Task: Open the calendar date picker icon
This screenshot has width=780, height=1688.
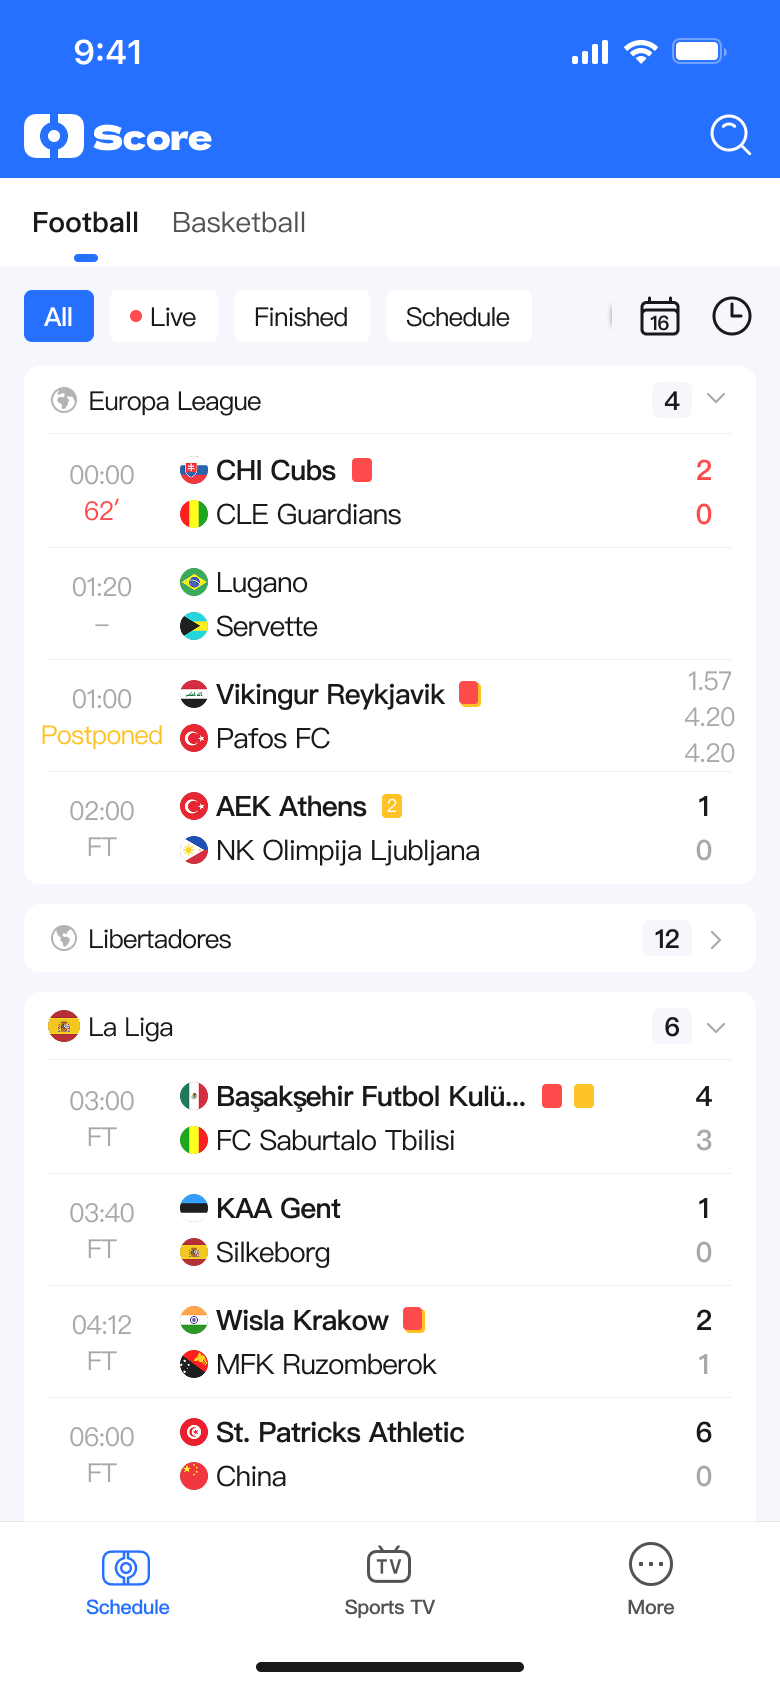Action: [660, 317]
